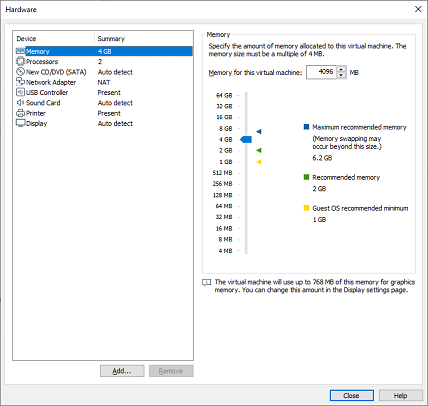Select the USB Controller icon
The width and height of the screenshot is (428, 406).
pyautogui.click(x=20, y=92)
